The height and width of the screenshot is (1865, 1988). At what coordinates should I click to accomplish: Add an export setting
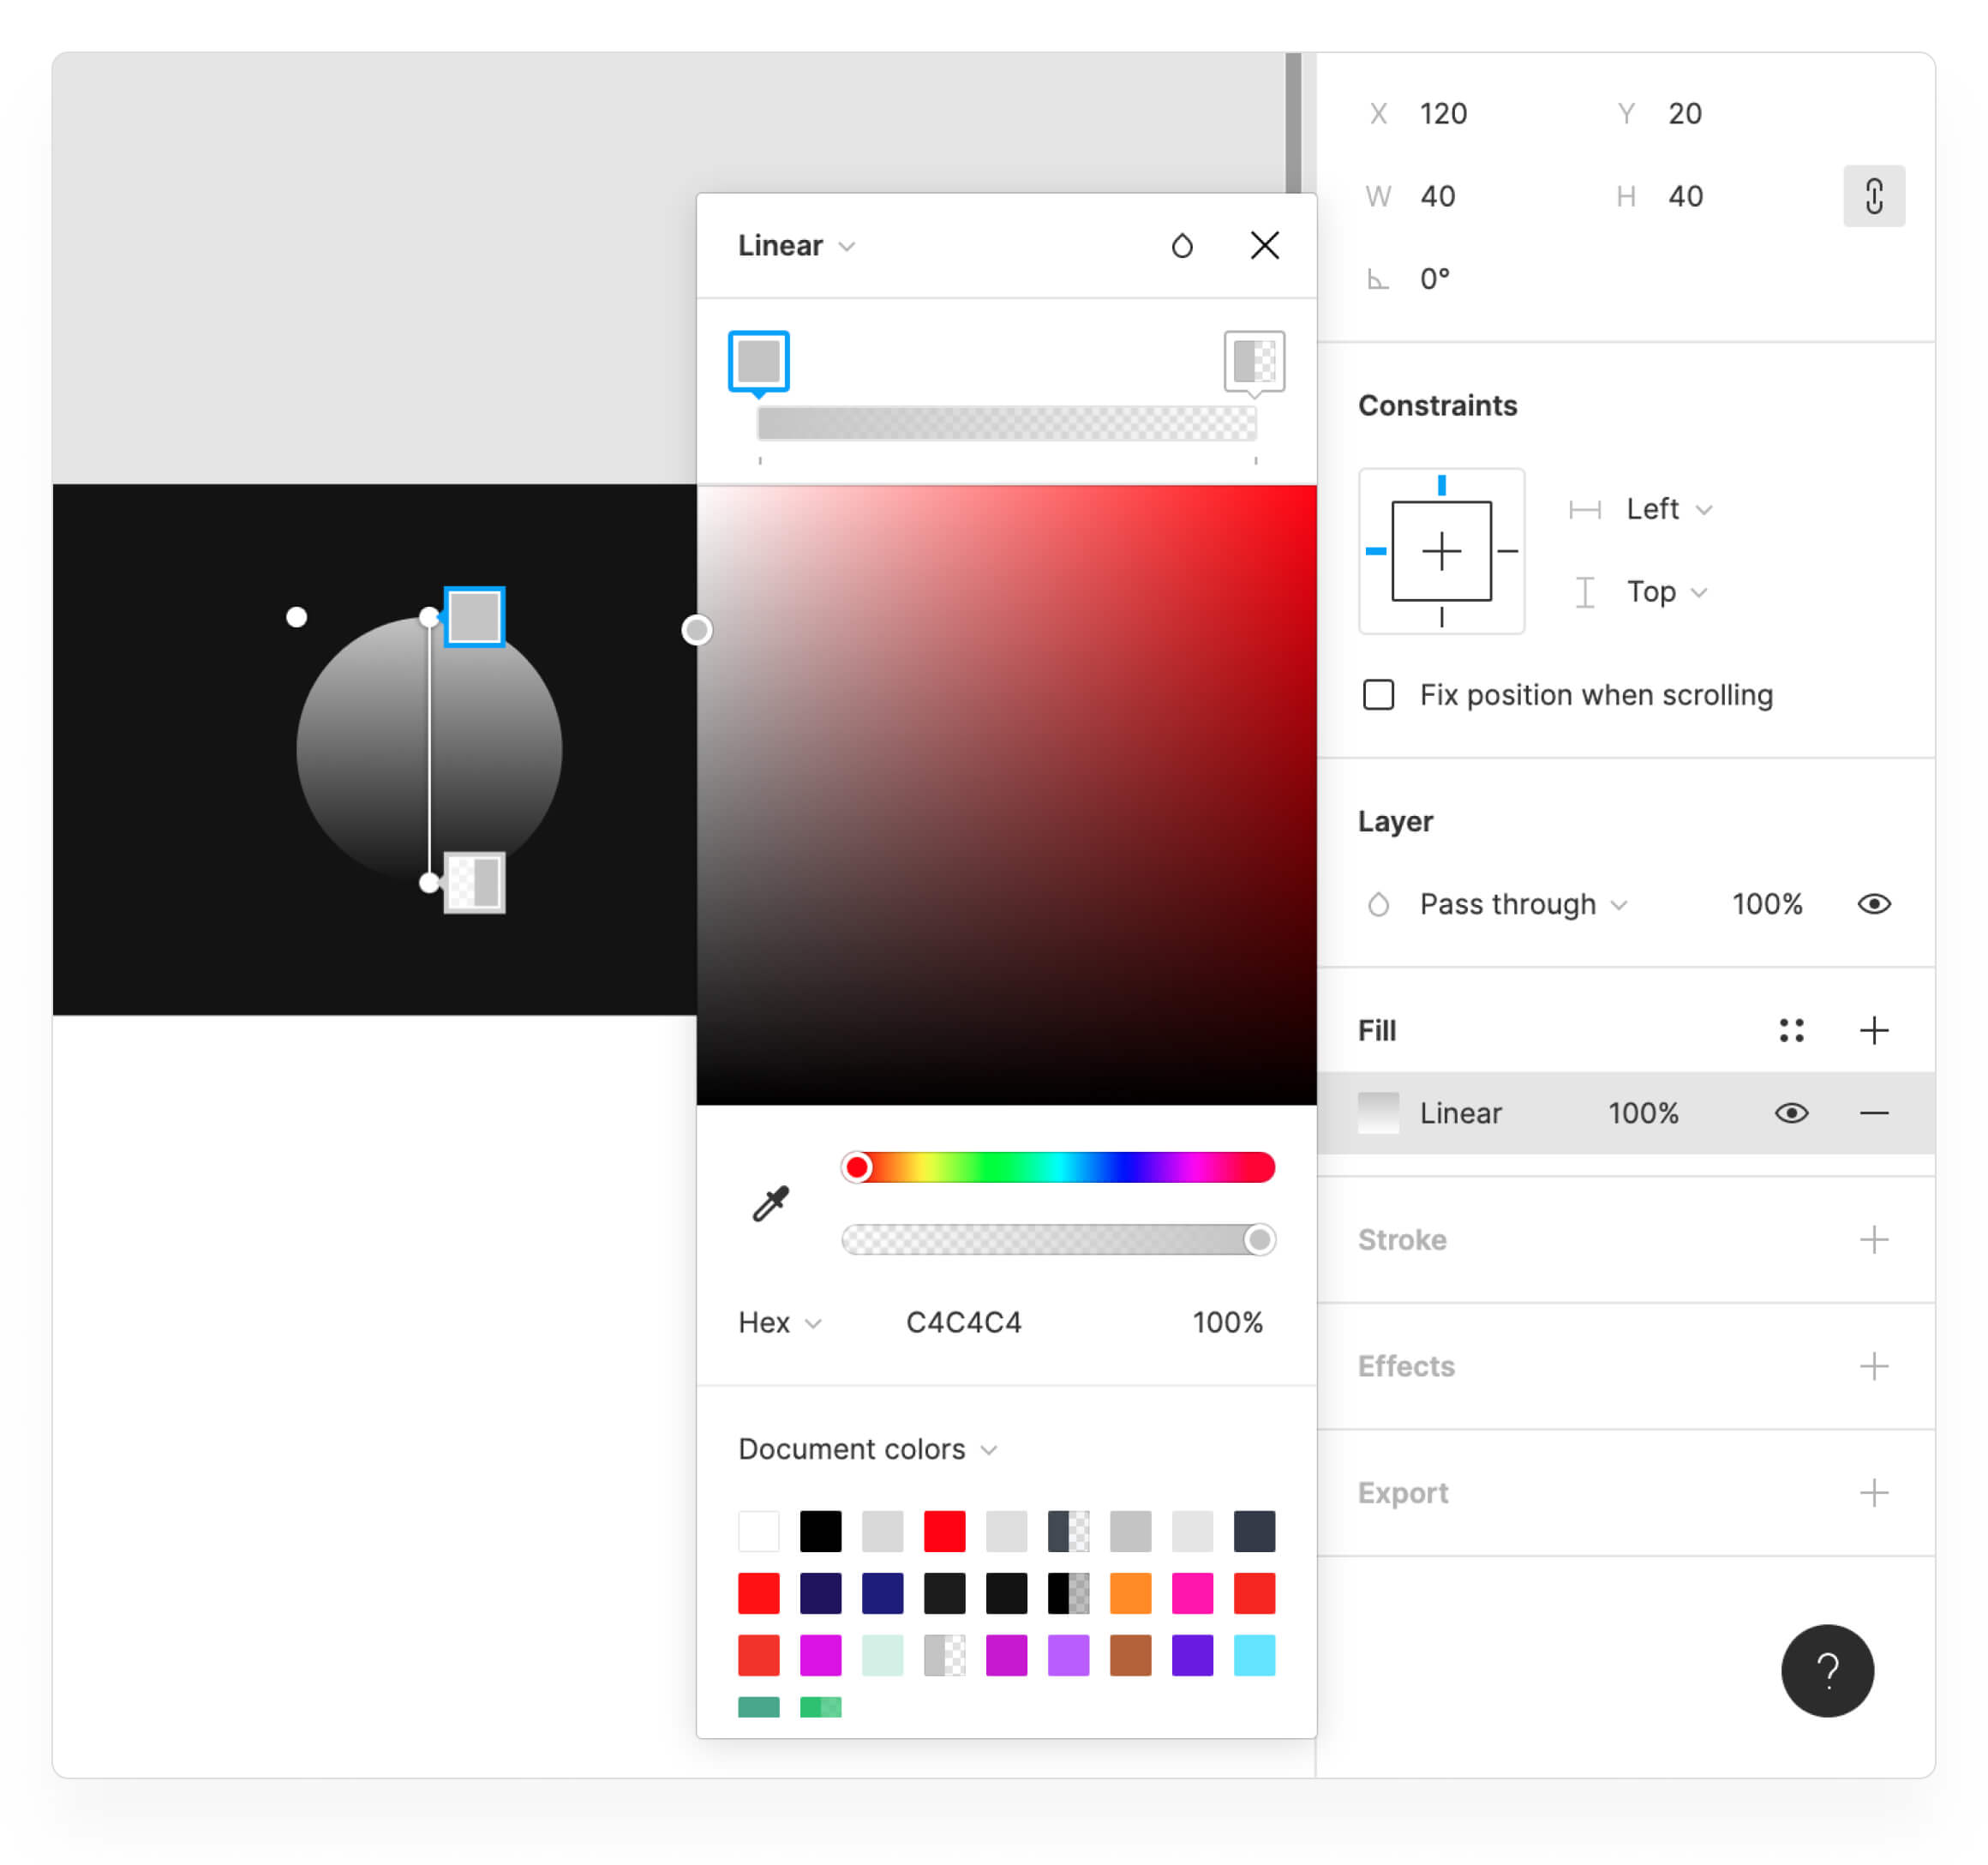1873,1492
